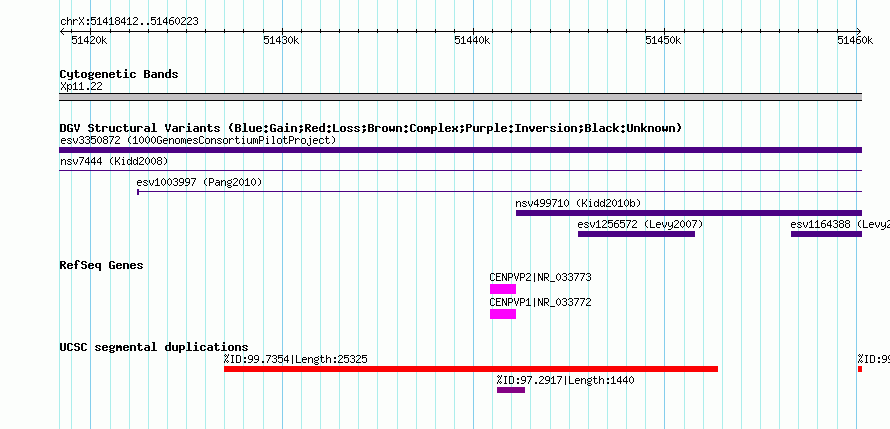Click the %ID:97.2917|Length:1440 label

point(565,380)
